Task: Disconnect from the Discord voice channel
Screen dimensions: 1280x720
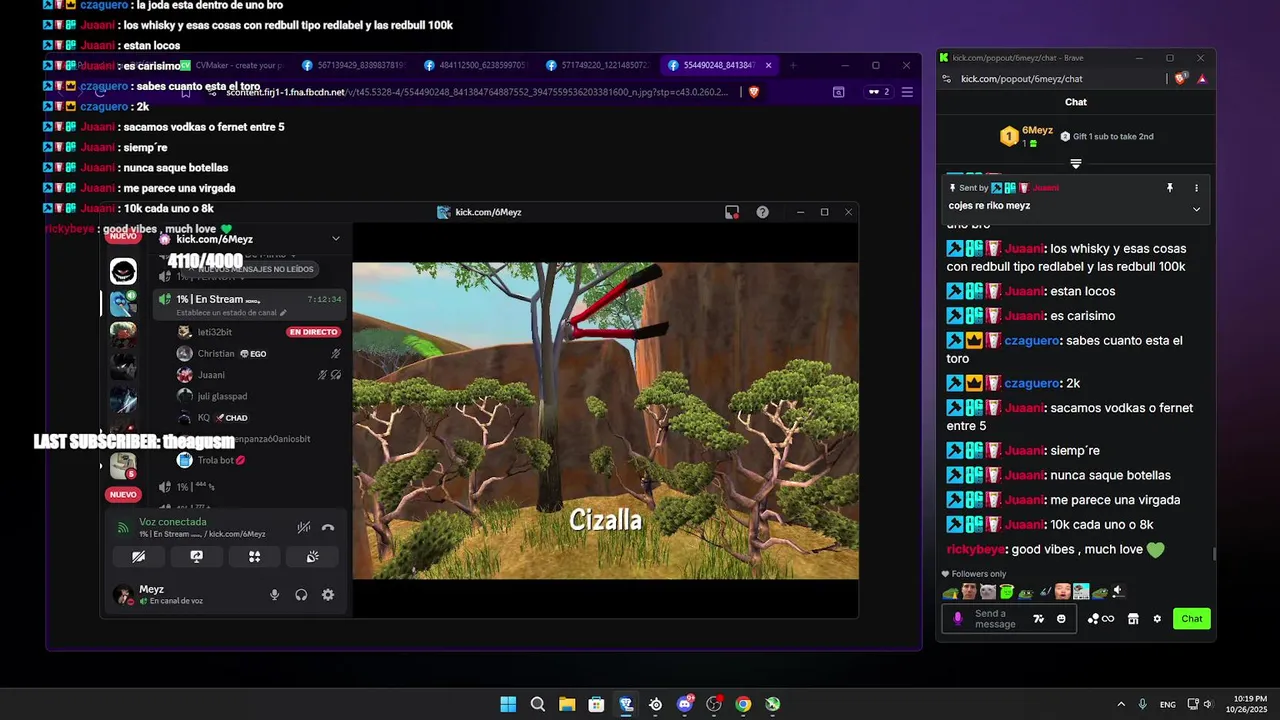Action: coord(327,528)
